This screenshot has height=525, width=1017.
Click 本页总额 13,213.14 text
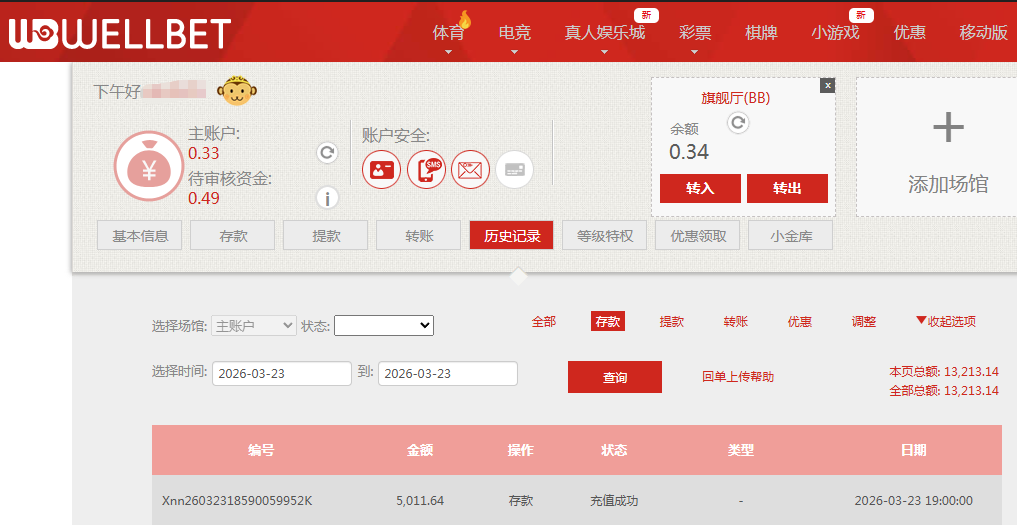click(944, 372)
